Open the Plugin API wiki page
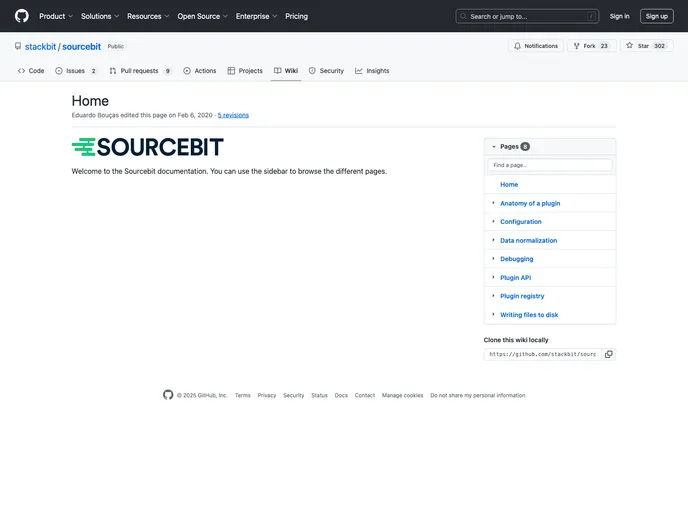This screenshot has height=512, width=688. pos(516,278)
